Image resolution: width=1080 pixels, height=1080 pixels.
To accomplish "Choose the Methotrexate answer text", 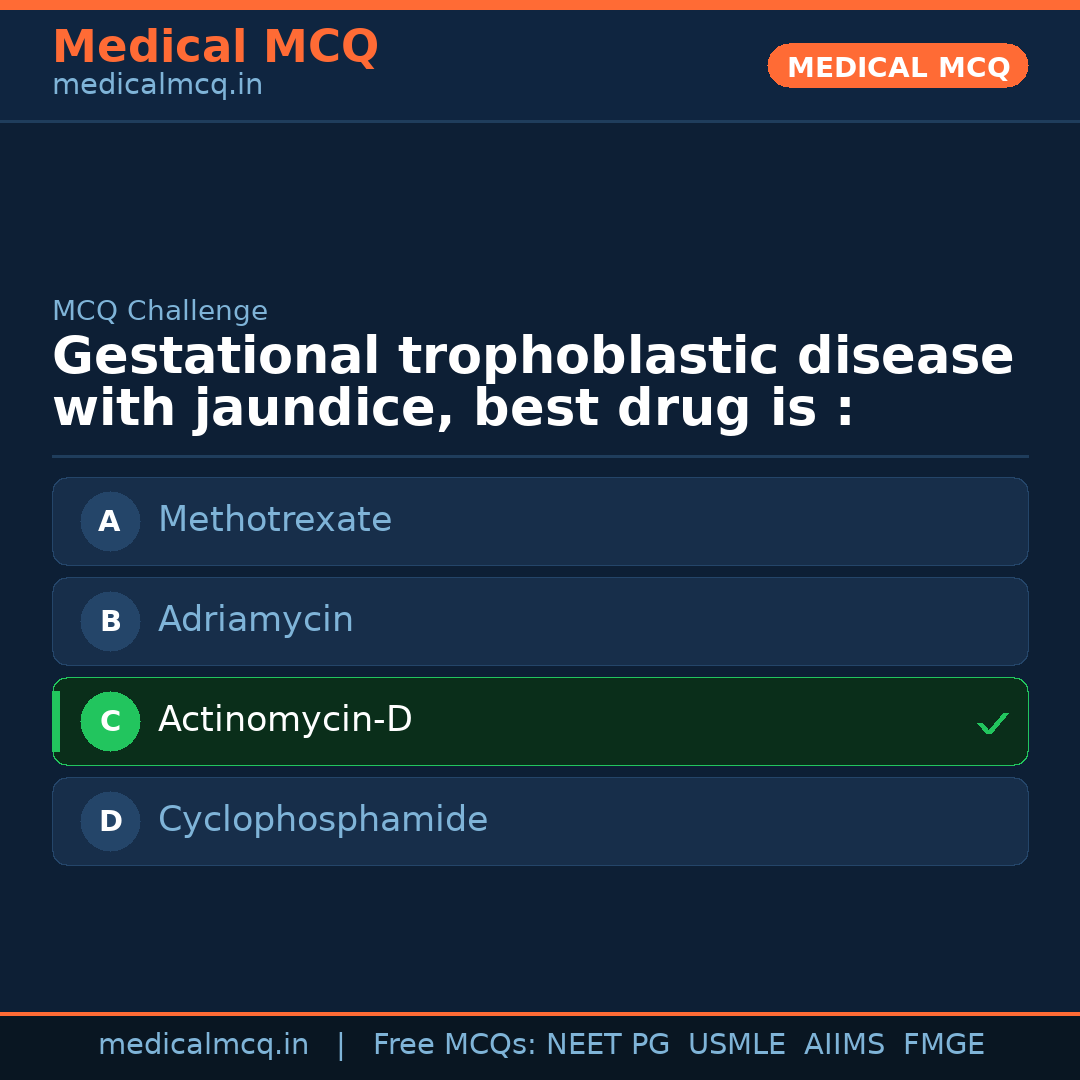I will 275,520.
